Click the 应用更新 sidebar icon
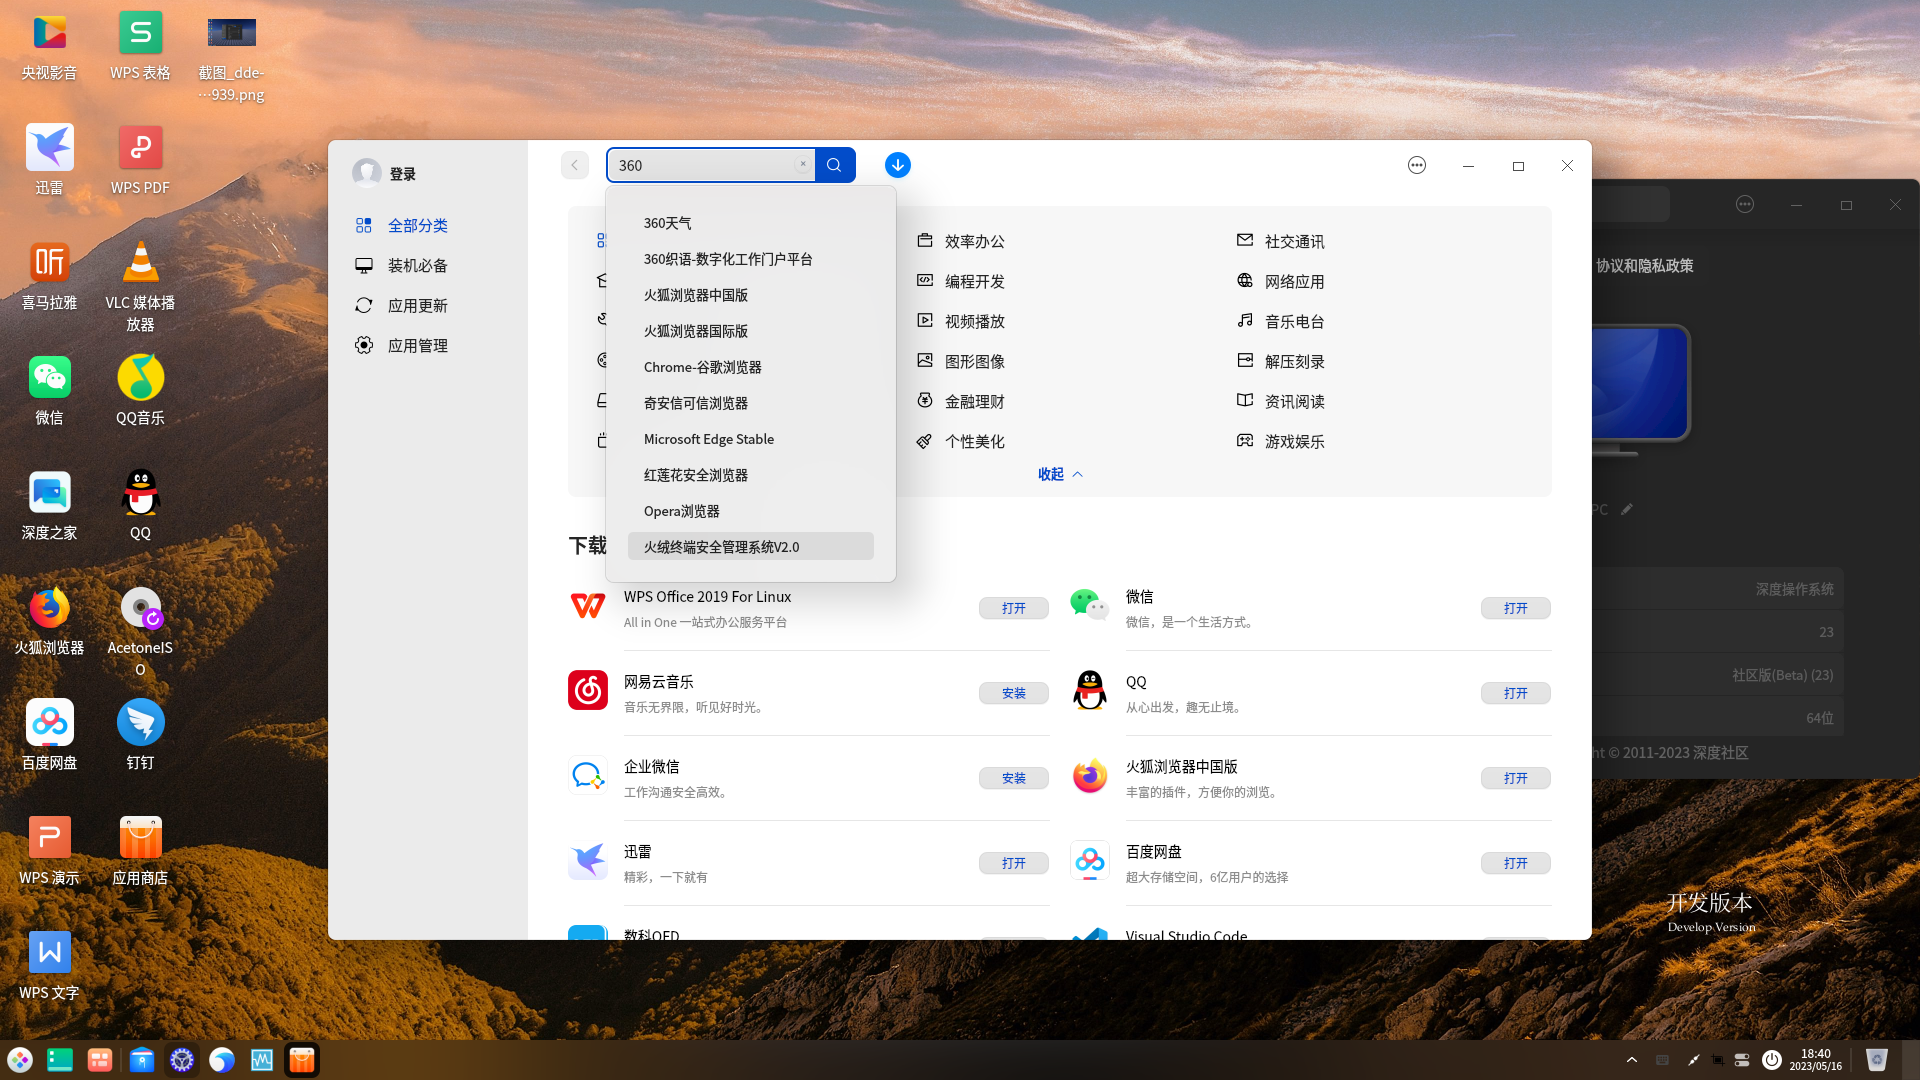Viewport: 1920px width, 1080px height. pos(365,305)
